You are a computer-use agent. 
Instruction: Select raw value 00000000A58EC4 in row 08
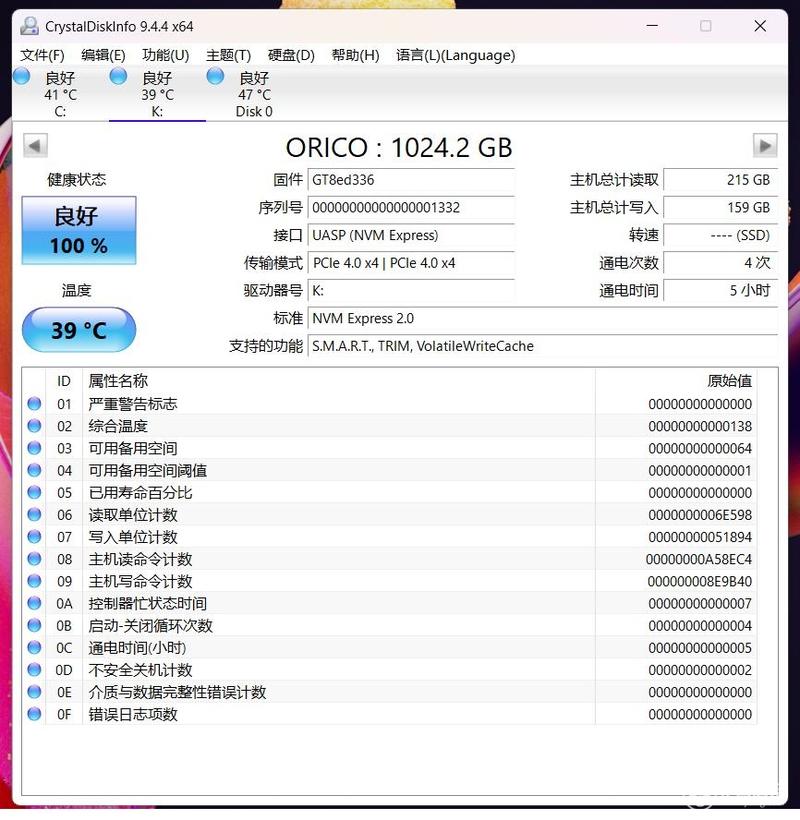tap(699, 559)
